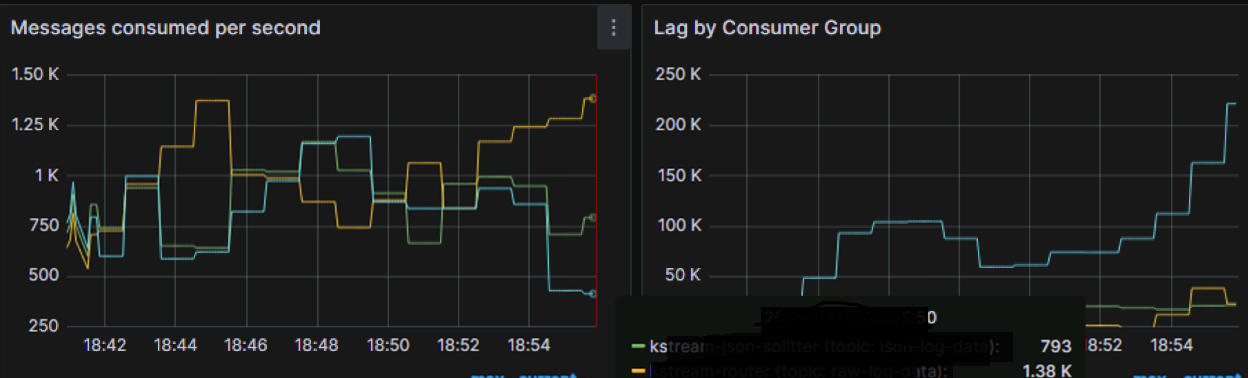Click the blue endpoint marker at the chart's lowest value
The image size is (1248, 378).
pyautogui.click(x=592, y=293)
